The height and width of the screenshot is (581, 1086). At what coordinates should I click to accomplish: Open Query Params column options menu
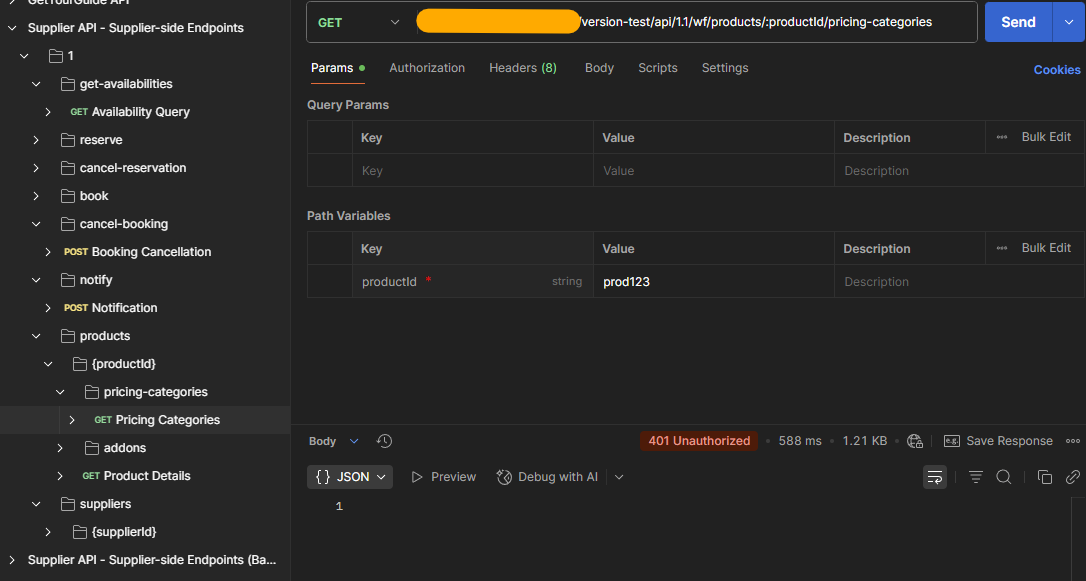pos(1002,137)
